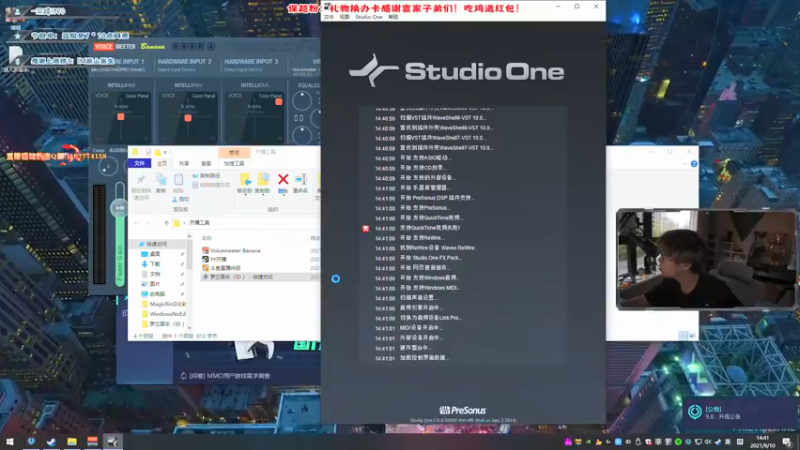Click the Cut scissors icon in Explorer ribbon
The height and width of the screenshot is (450, 800).
coord(175,199)
